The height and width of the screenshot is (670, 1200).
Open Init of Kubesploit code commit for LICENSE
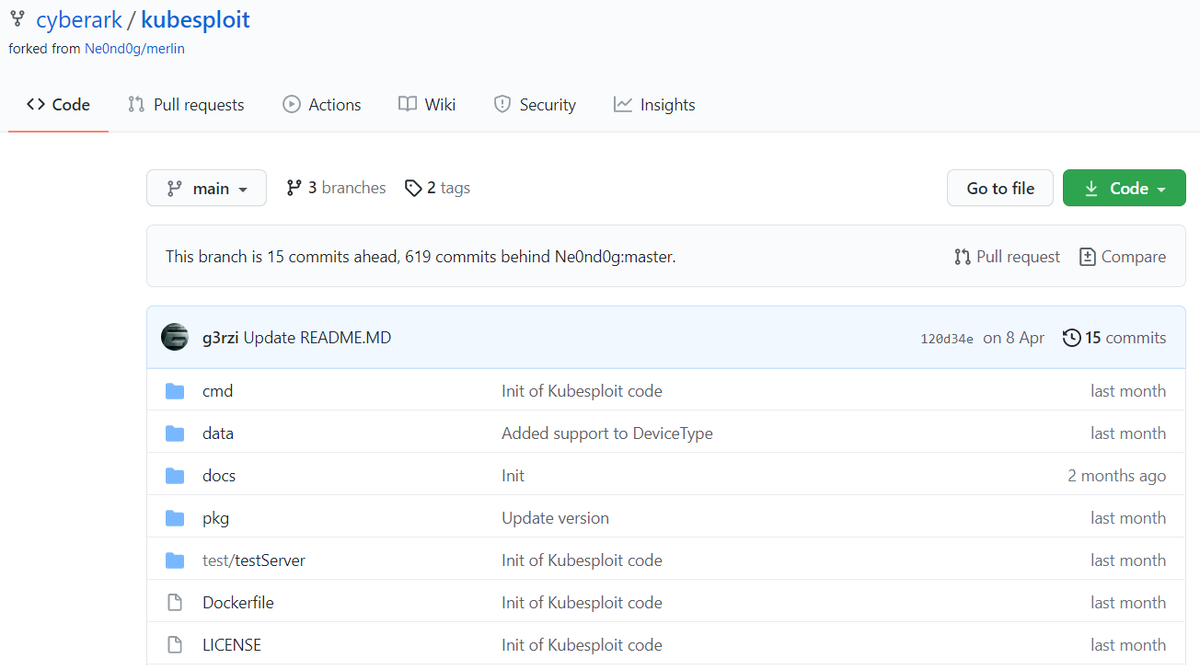coord(582,645)
